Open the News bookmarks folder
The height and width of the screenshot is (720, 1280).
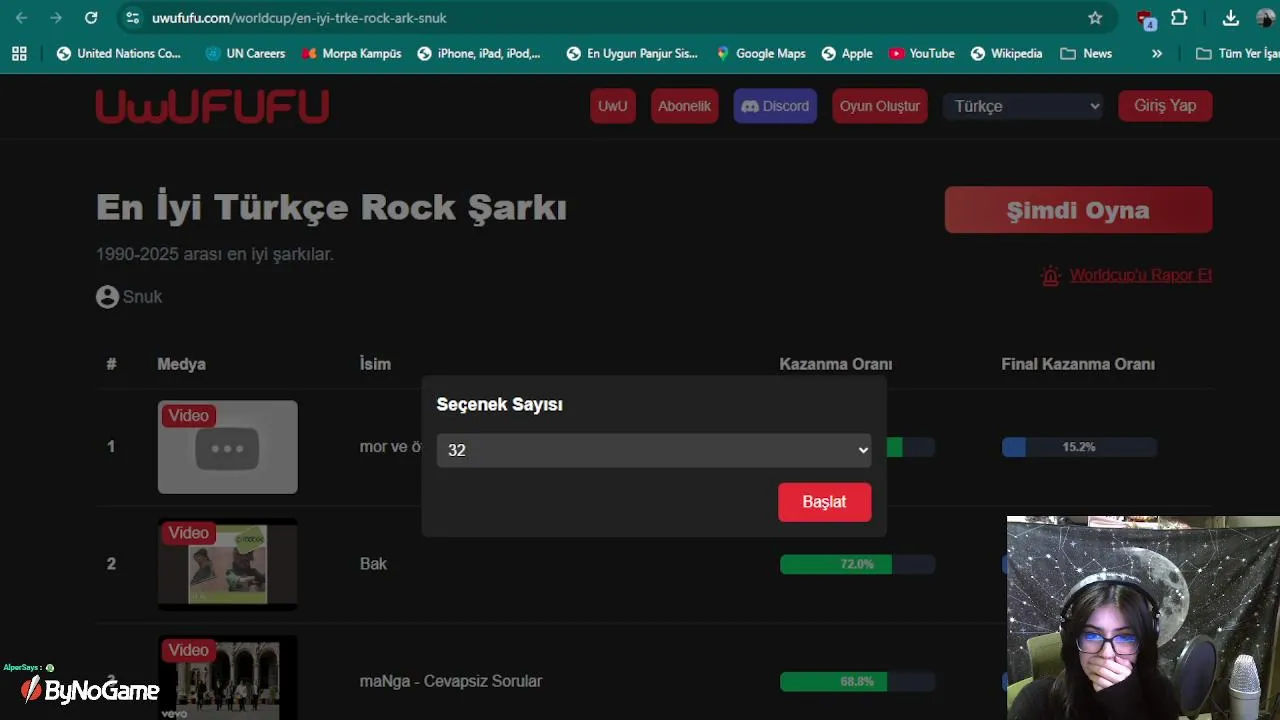(x=1086, y=53)
